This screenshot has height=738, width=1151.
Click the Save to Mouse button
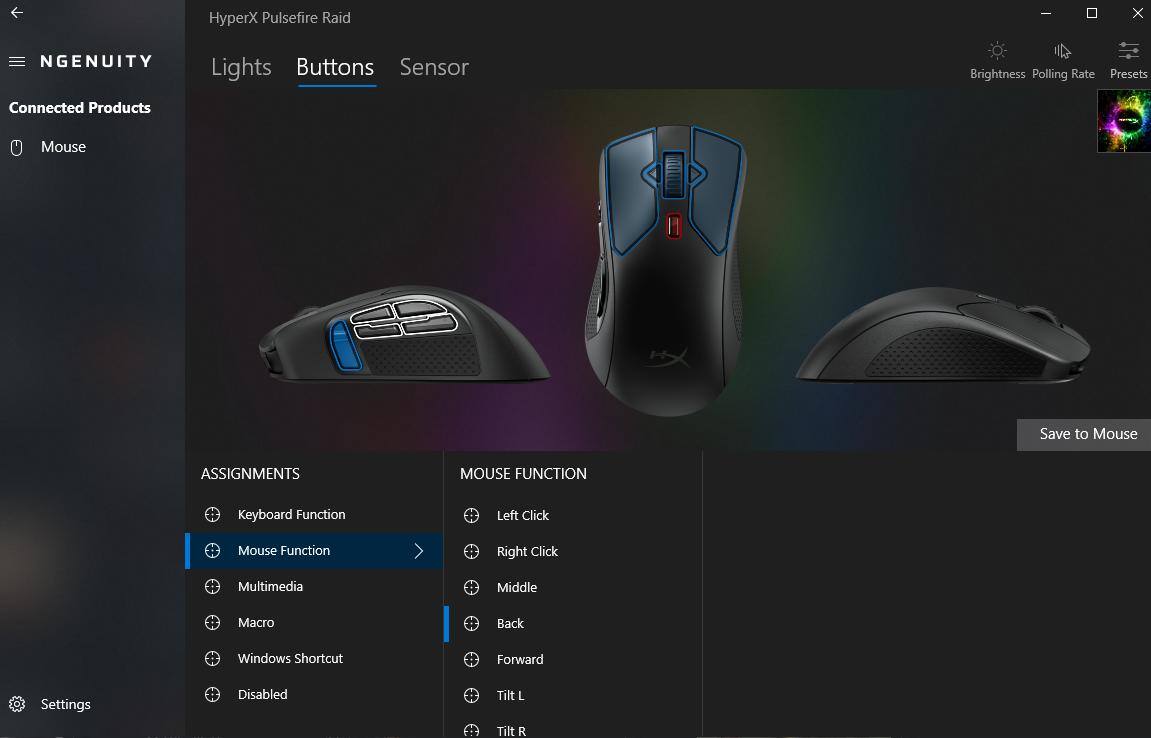(x=1083, y=435)
